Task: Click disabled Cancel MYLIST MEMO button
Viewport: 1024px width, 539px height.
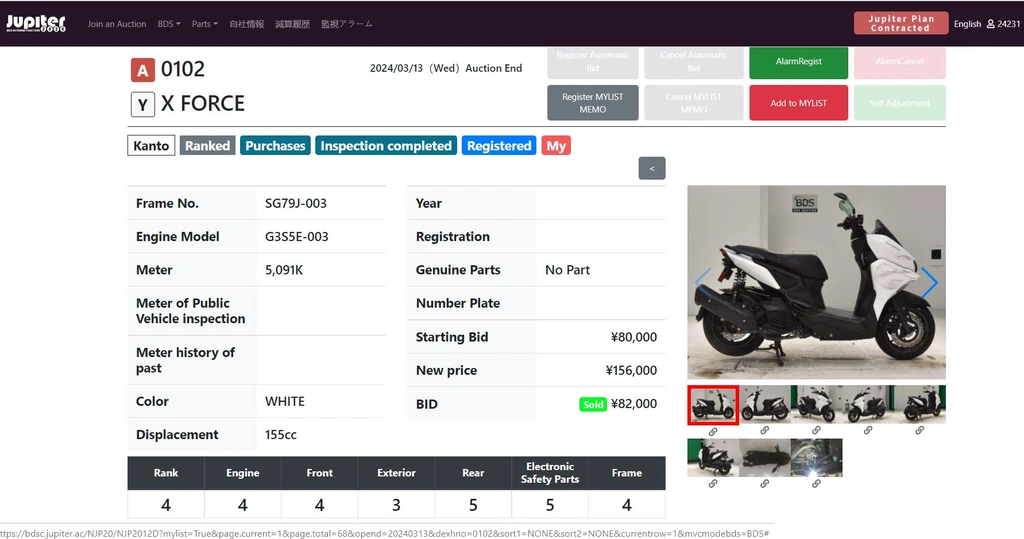Action: [694, 103]
